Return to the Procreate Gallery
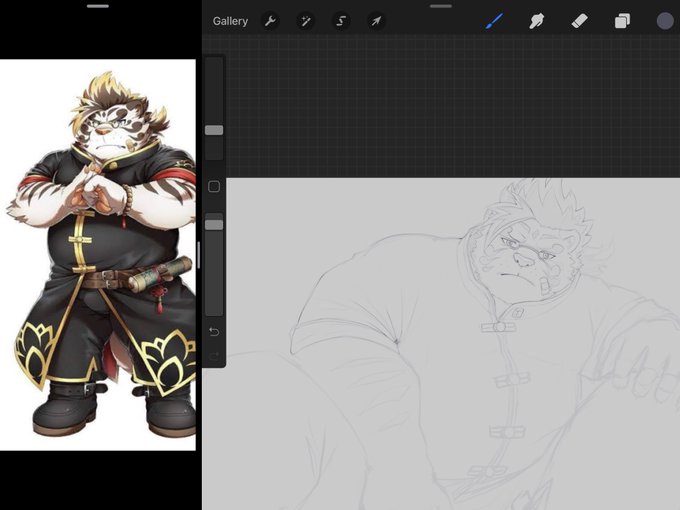The width and height of the screenshot is (680, 510). pyautogui.click(x=230, y=21)
